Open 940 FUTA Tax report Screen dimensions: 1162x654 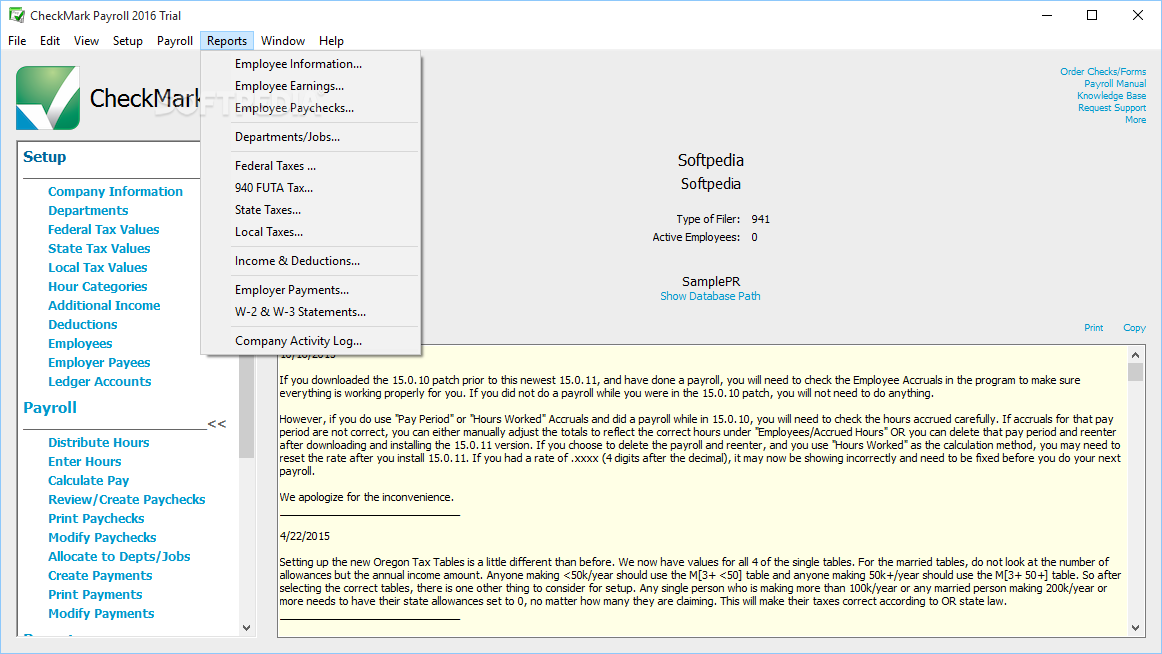click(311, 188)
